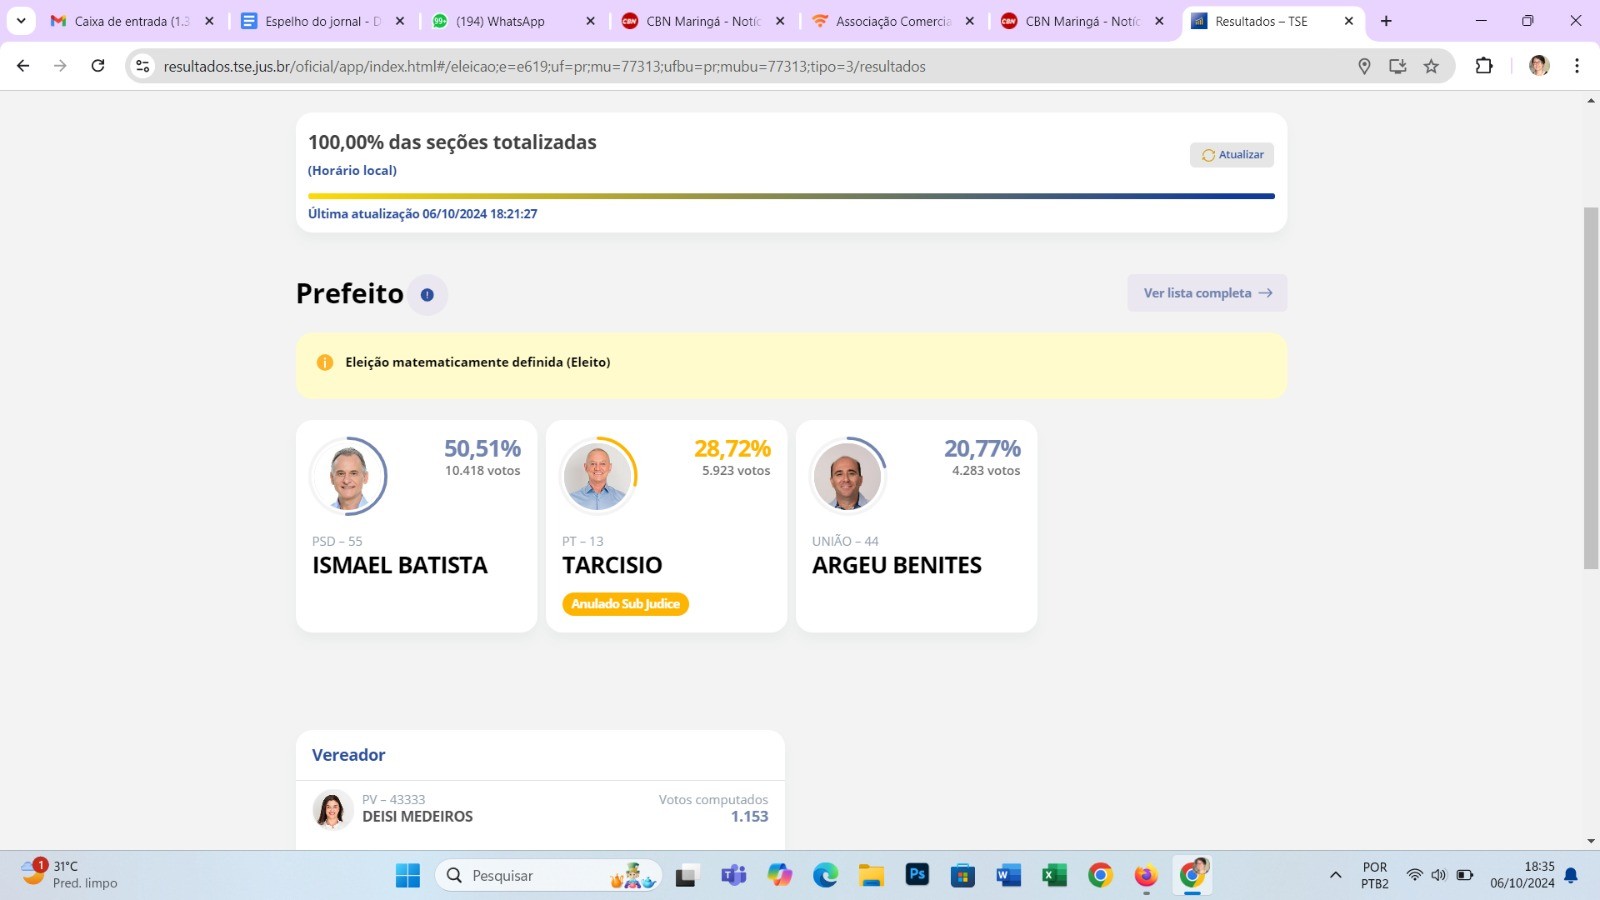
Task: Open the info tooltip beside Prefeito
Action: pyautogui.click(x=427, y=294)
